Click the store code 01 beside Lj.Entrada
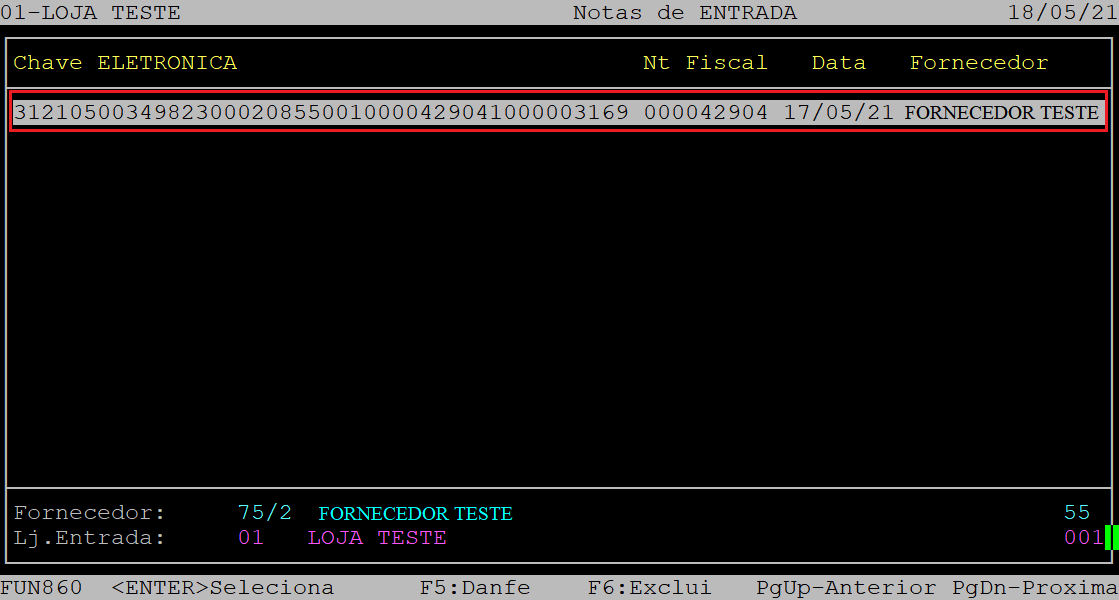1119x600 pixels. pos(250,538)
